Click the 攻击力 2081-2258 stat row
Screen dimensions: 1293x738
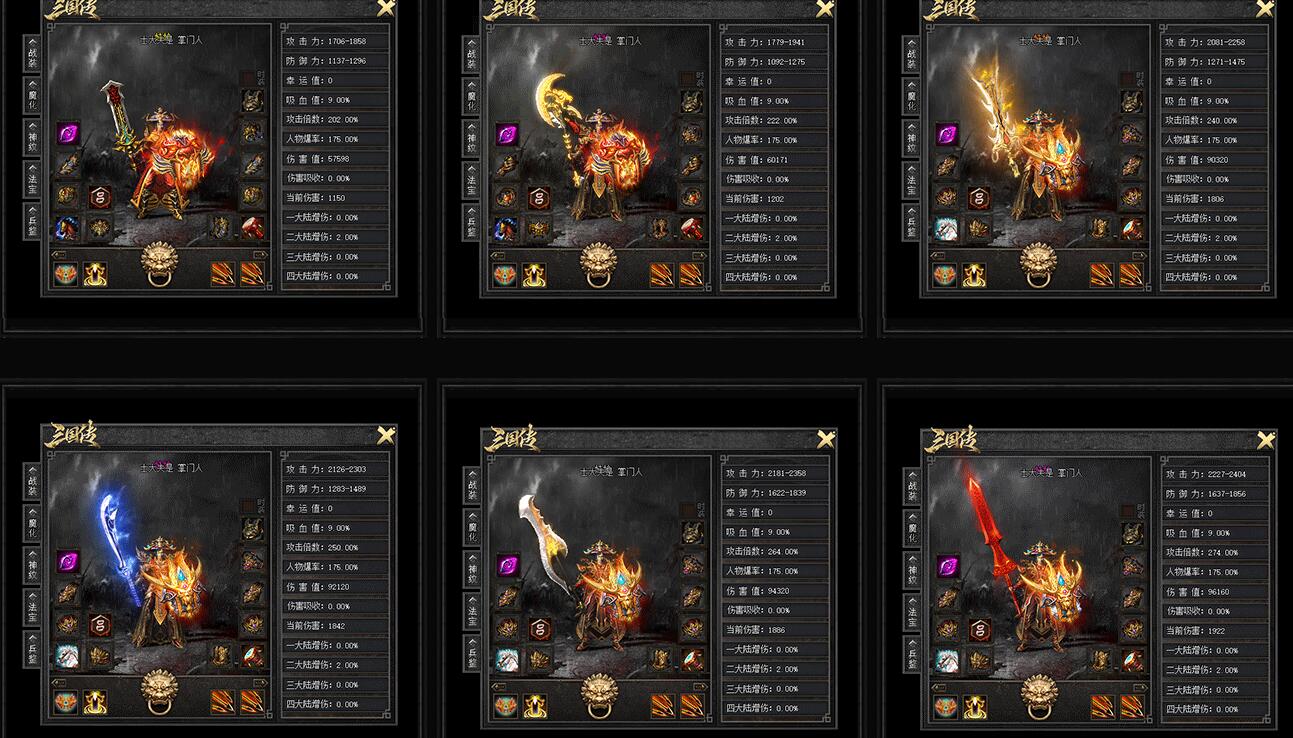pos(1216,42)
